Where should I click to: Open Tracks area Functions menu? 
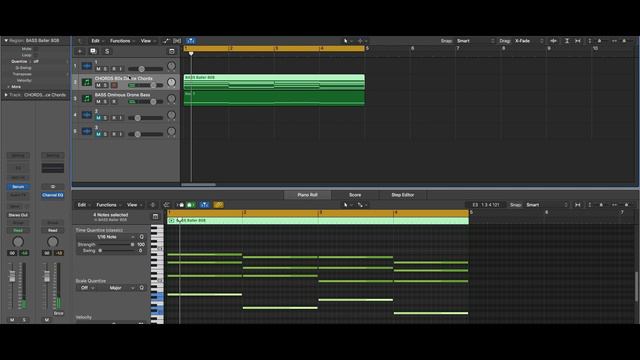click(122, 41)
